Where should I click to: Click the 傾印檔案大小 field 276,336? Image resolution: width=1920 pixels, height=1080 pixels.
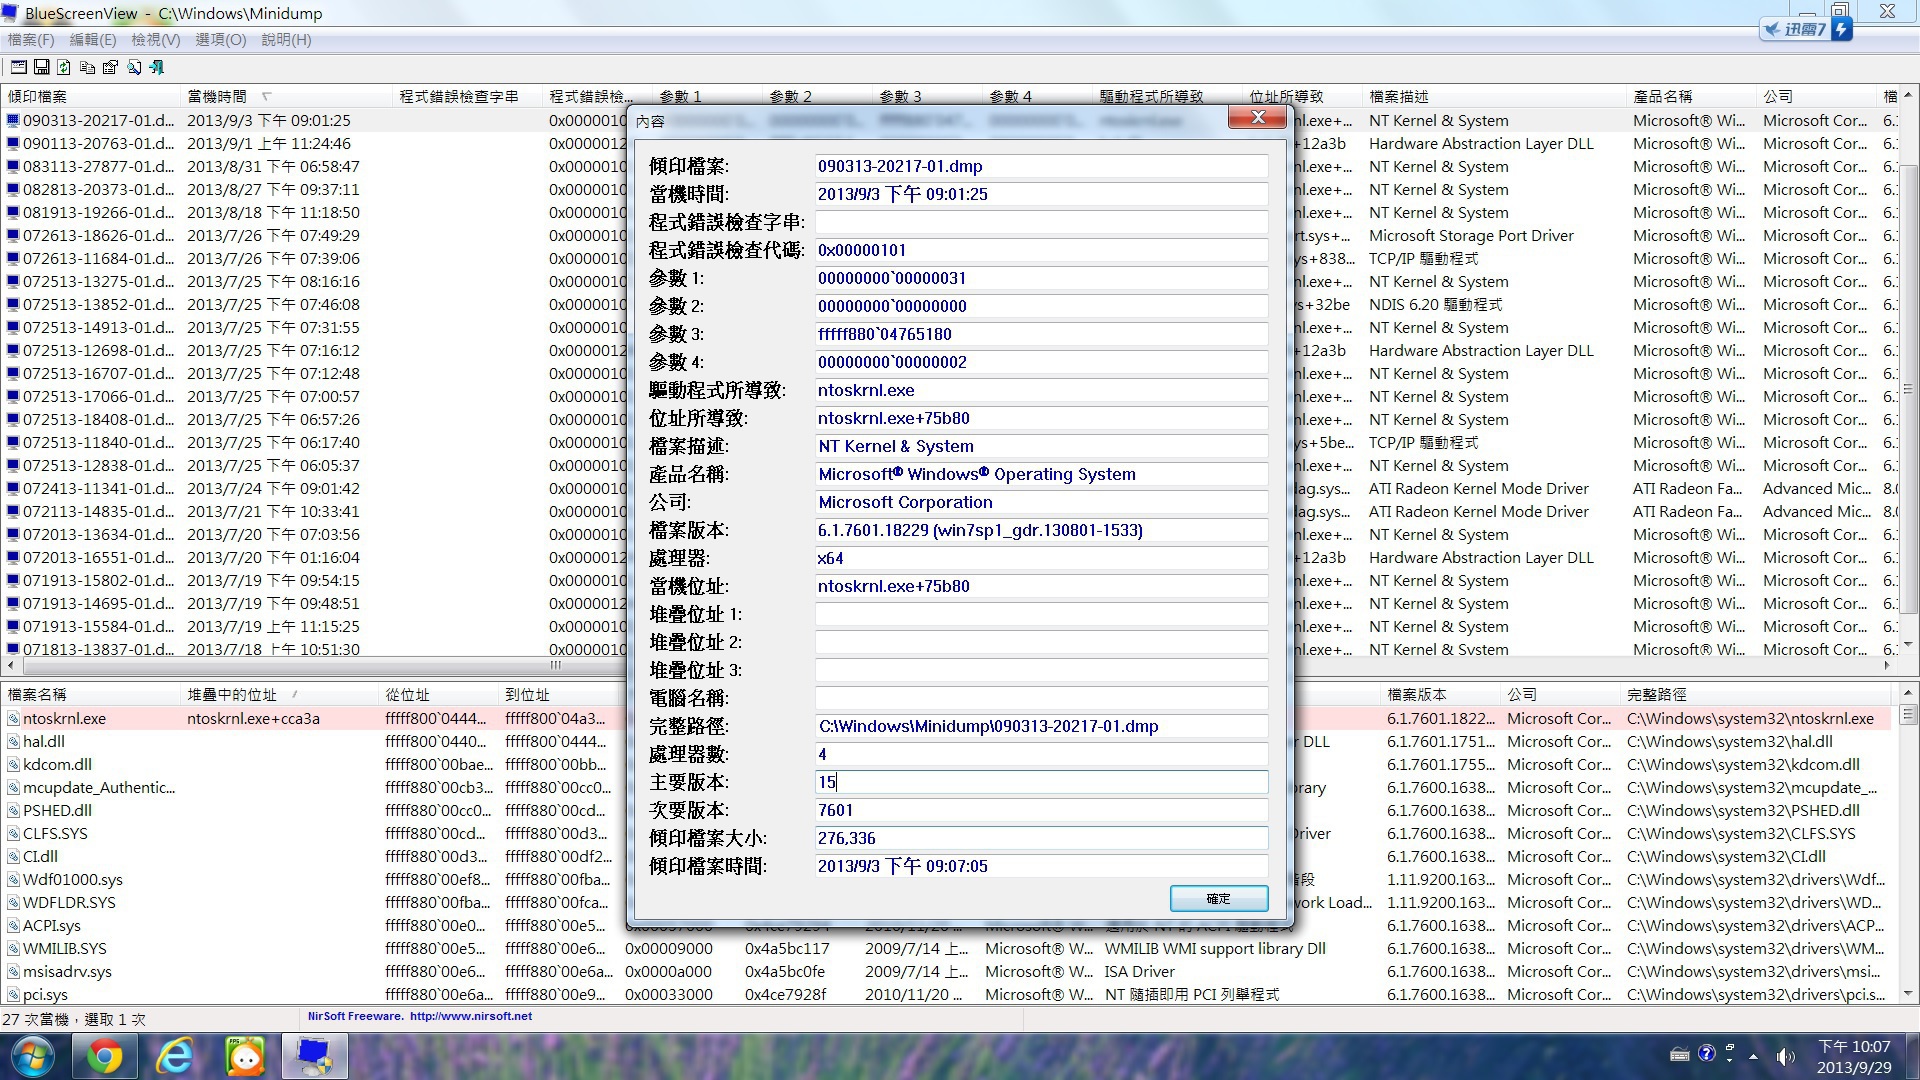[x=1041, y=838]
